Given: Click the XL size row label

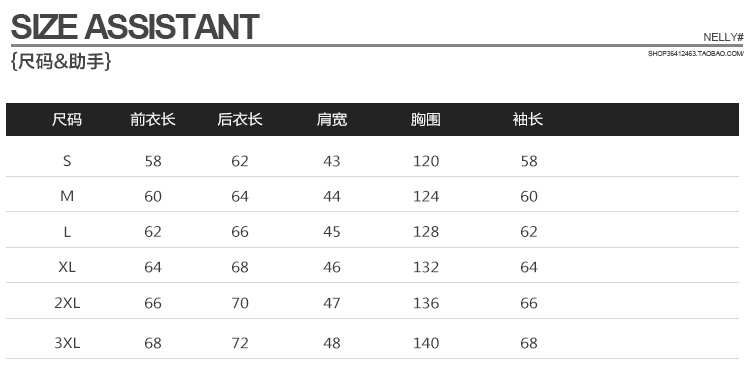Looking at the screenshot, I should coord(67,266).
